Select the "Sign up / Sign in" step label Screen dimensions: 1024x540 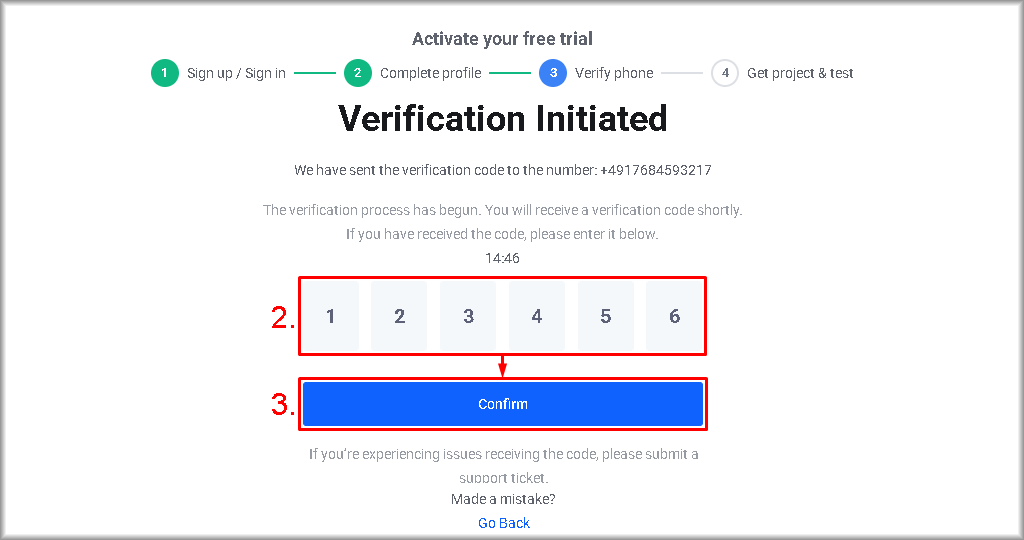point(236,73)
